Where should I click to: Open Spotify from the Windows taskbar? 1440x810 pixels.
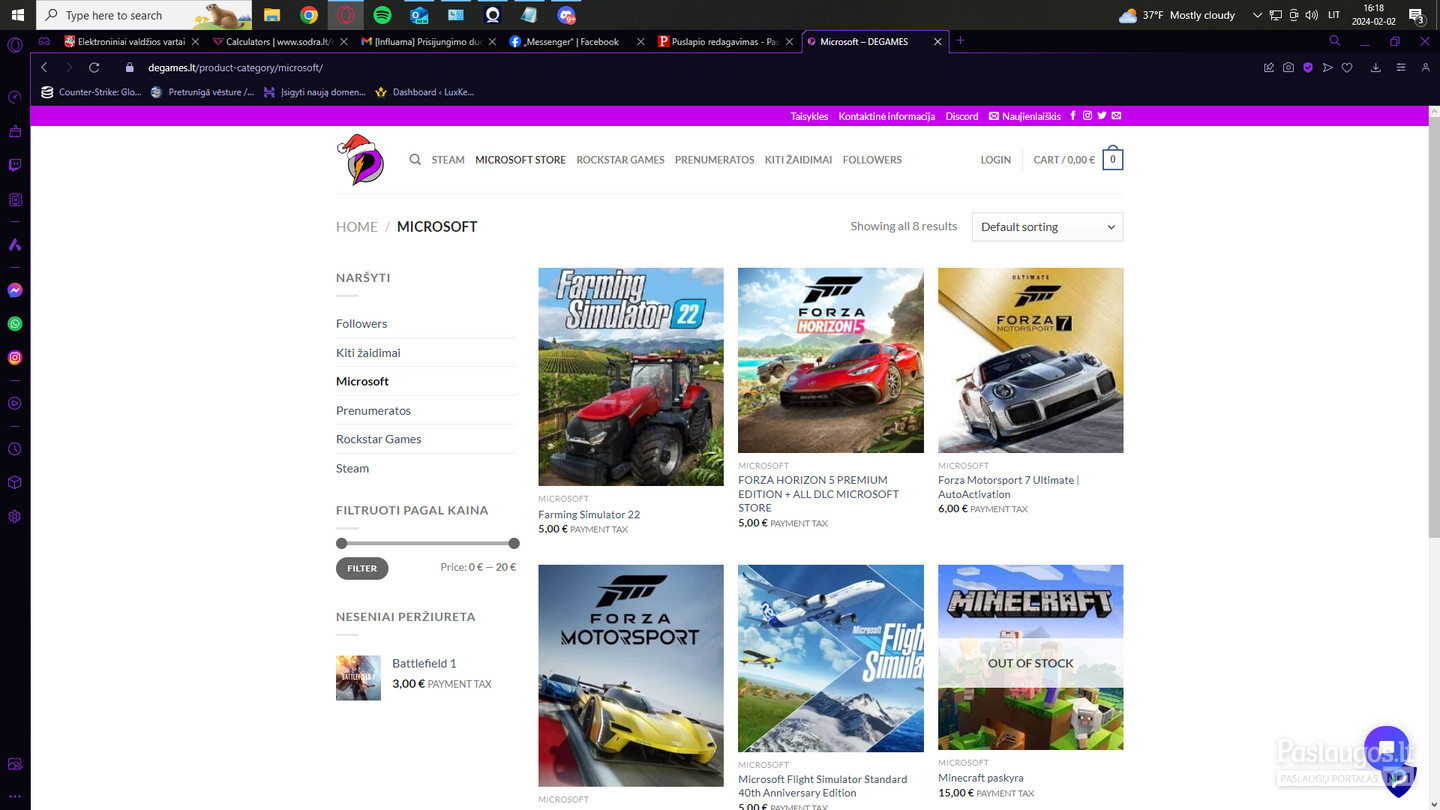[382, 15]
